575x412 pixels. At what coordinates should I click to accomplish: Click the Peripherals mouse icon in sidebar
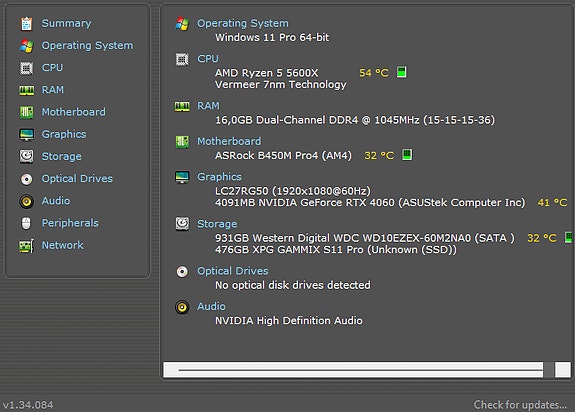[26, 223]
